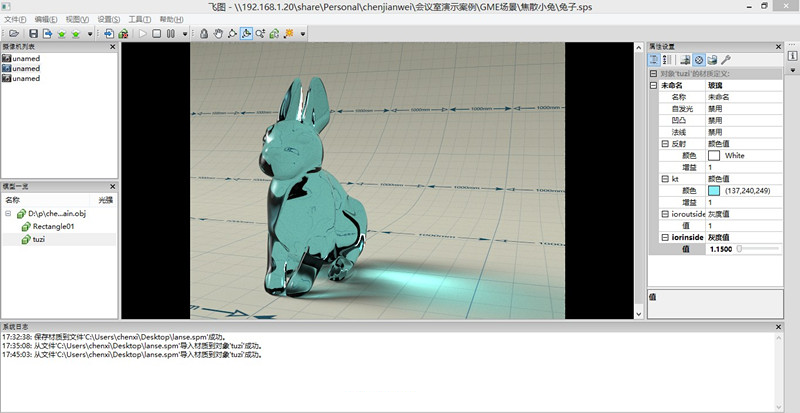Save the scene with the floppy disk icon
The image size is (800, 413).
point(33,34)
